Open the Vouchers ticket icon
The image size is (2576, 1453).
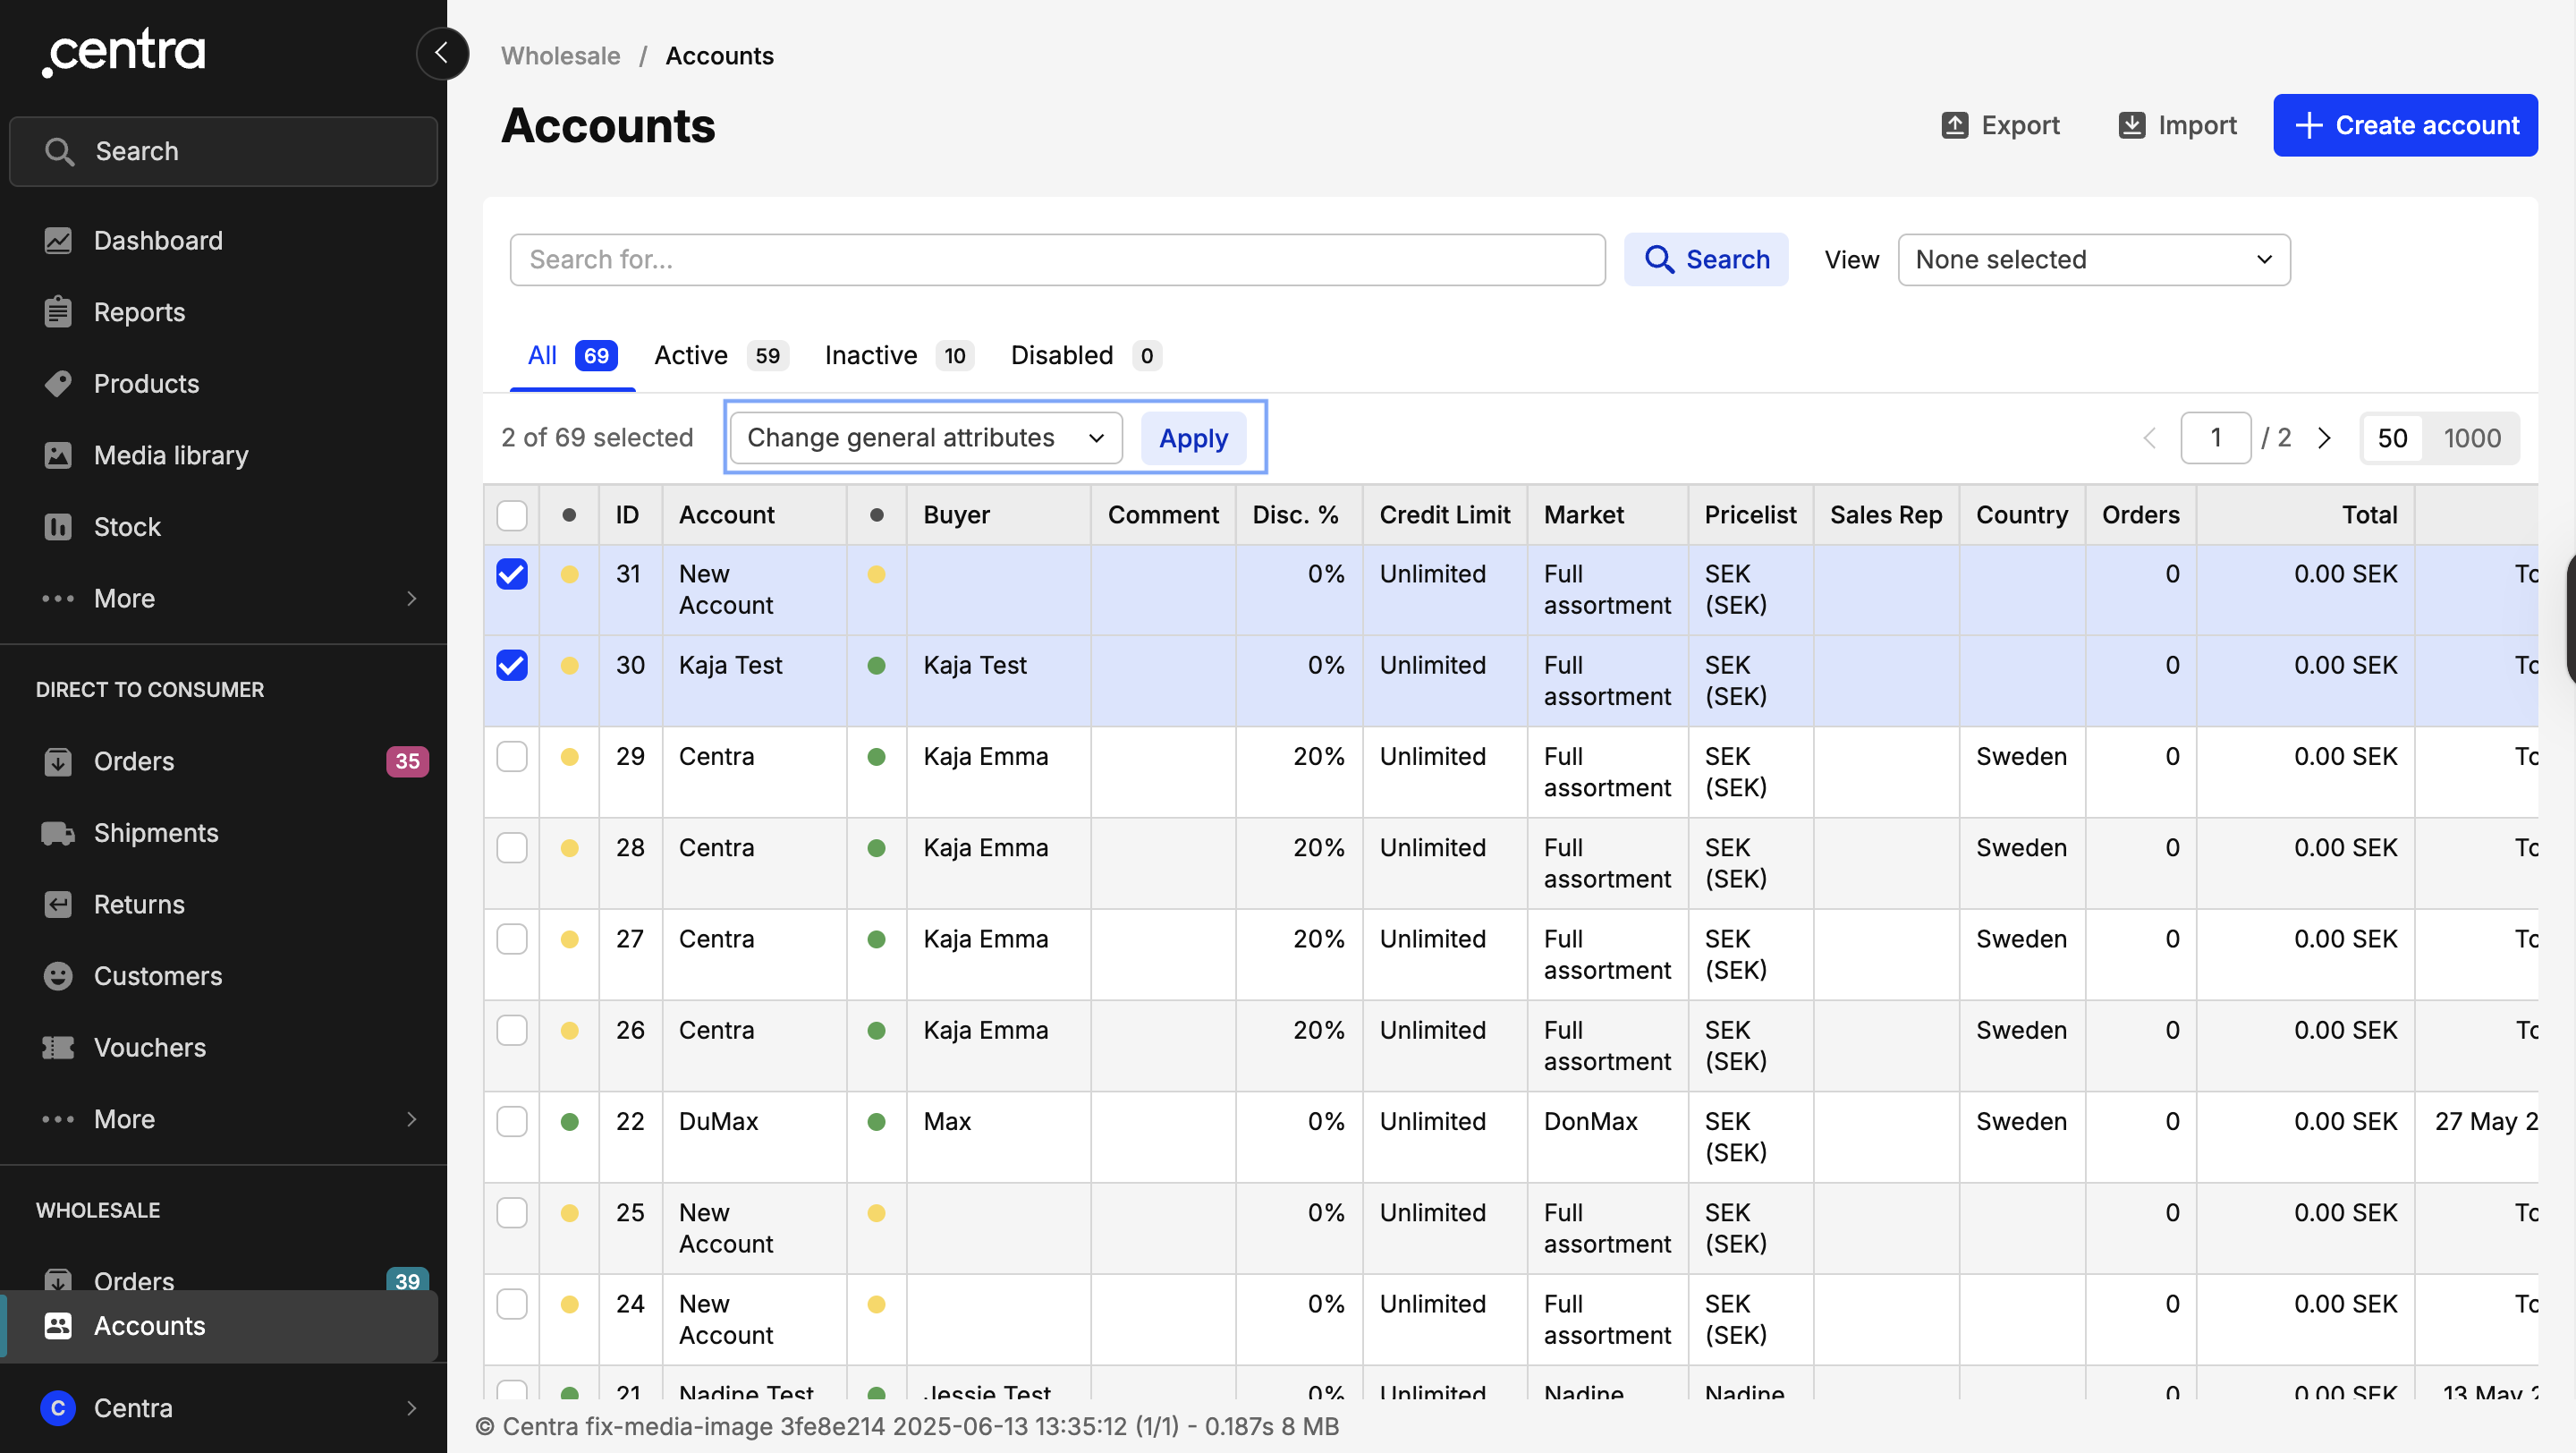pos(58,1047)
